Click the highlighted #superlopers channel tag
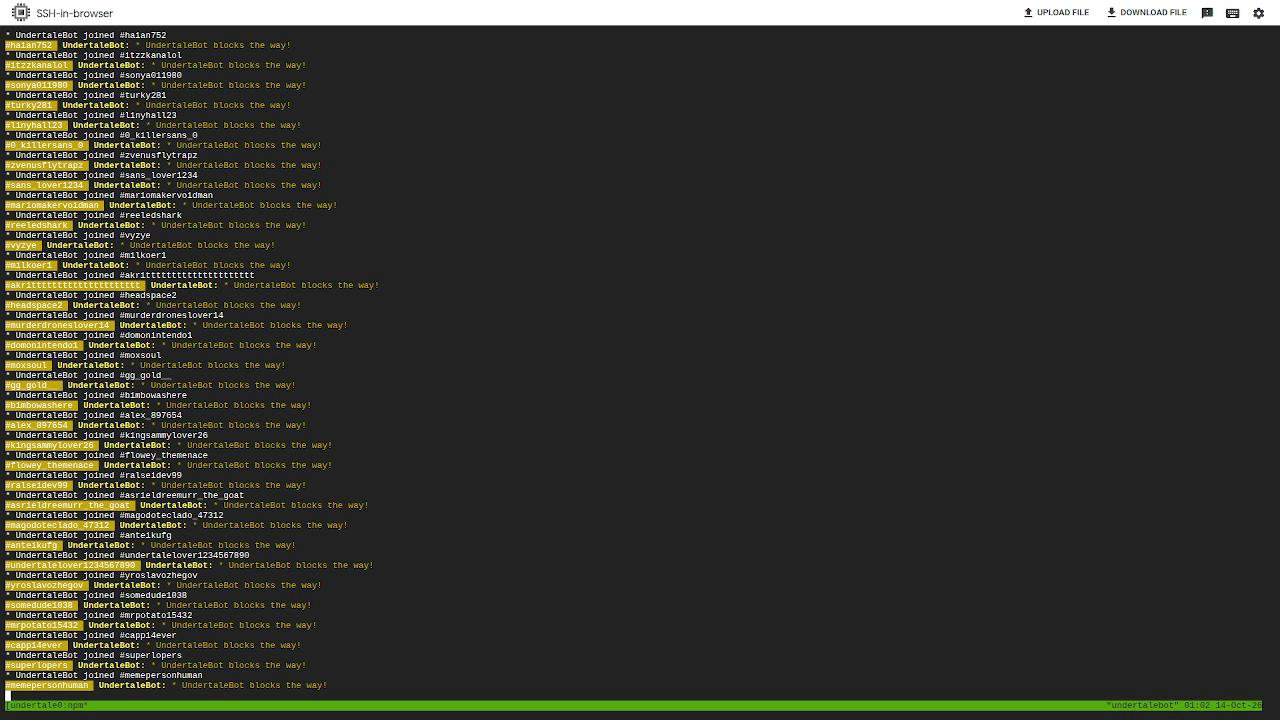The width and height of the screenshot is (1280, 720). click(x=38, y=665)
